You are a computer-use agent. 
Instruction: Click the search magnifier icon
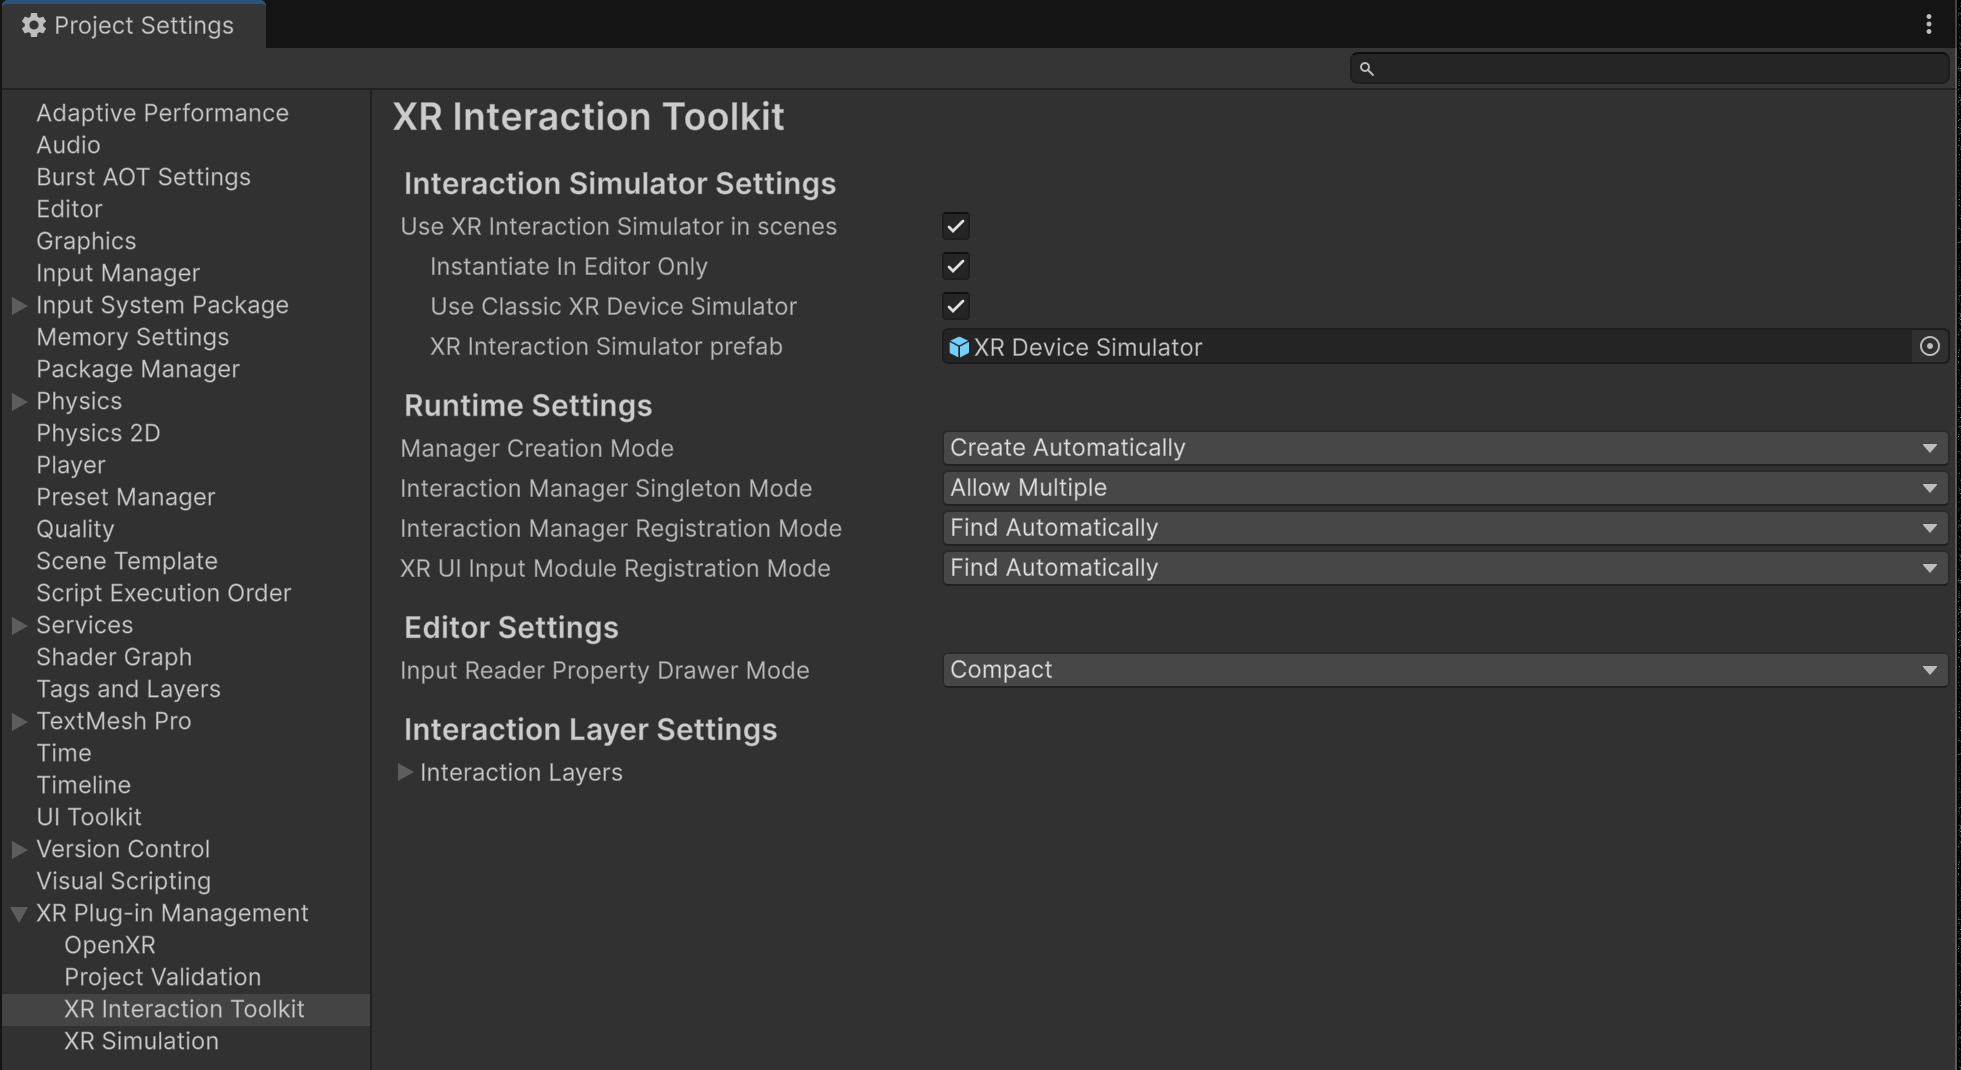(1366, 69)
